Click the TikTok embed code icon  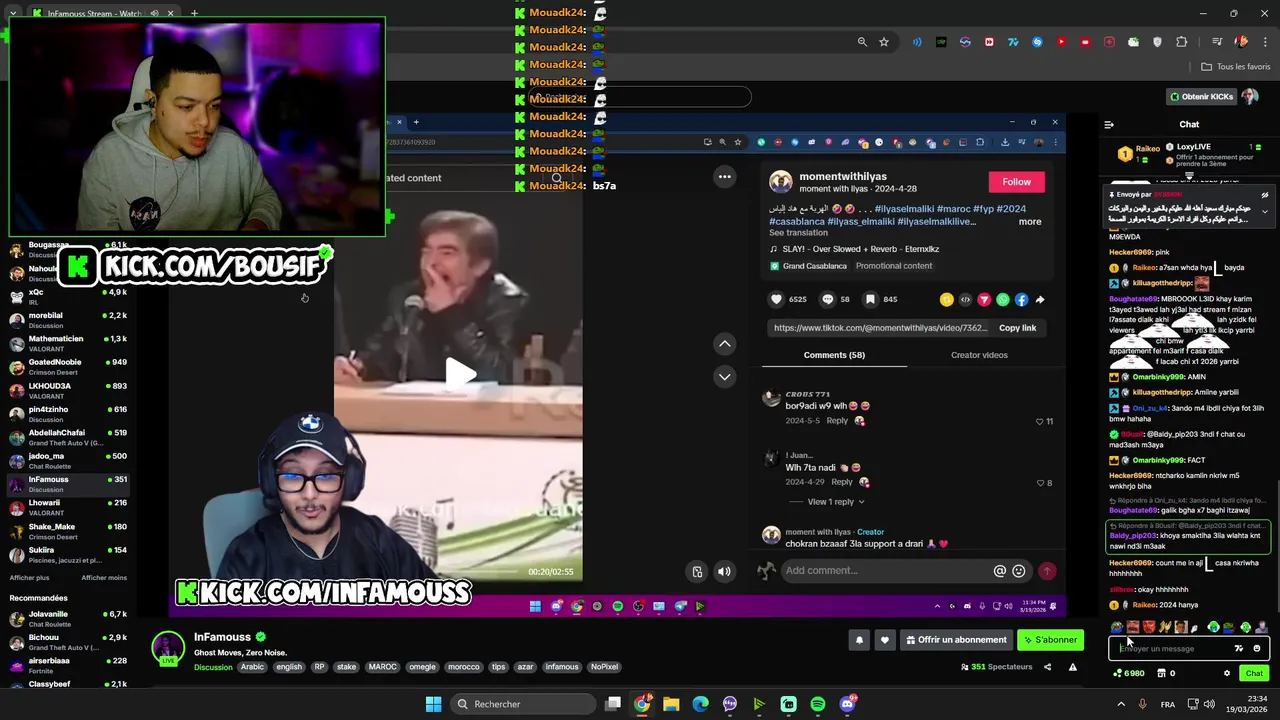pyautogui.click(x=965, y=299)
